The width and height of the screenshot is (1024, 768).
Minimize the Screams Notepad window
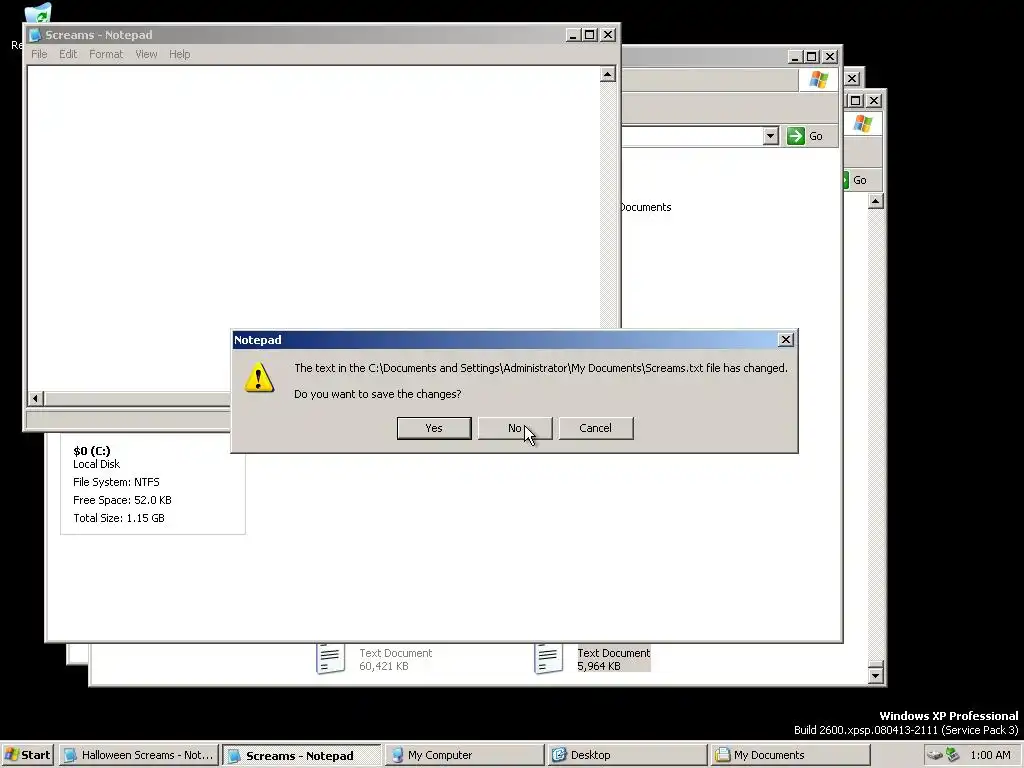pos(573,35)
